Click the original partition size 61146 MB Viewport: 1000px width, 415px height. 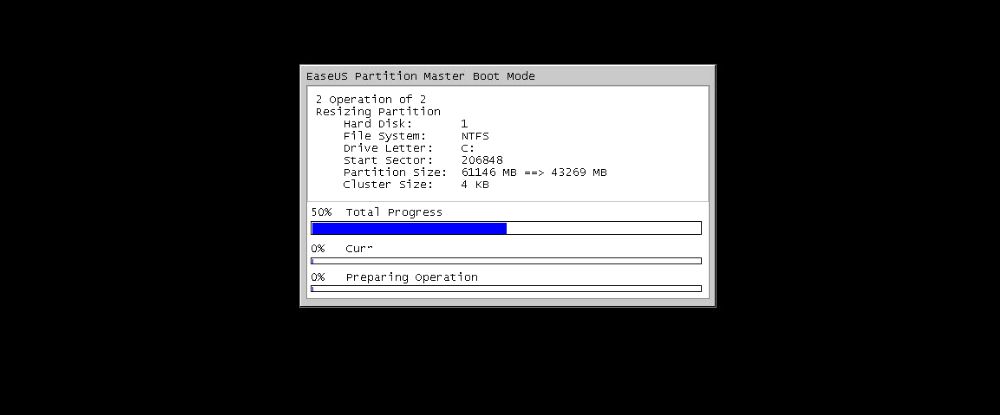489,172
